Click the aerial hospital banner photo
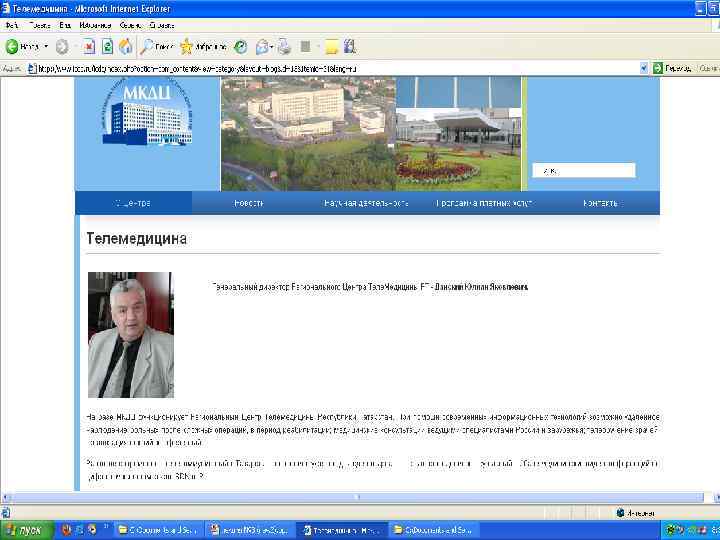Viewport: 720px width, 540px height. (309, 134)
